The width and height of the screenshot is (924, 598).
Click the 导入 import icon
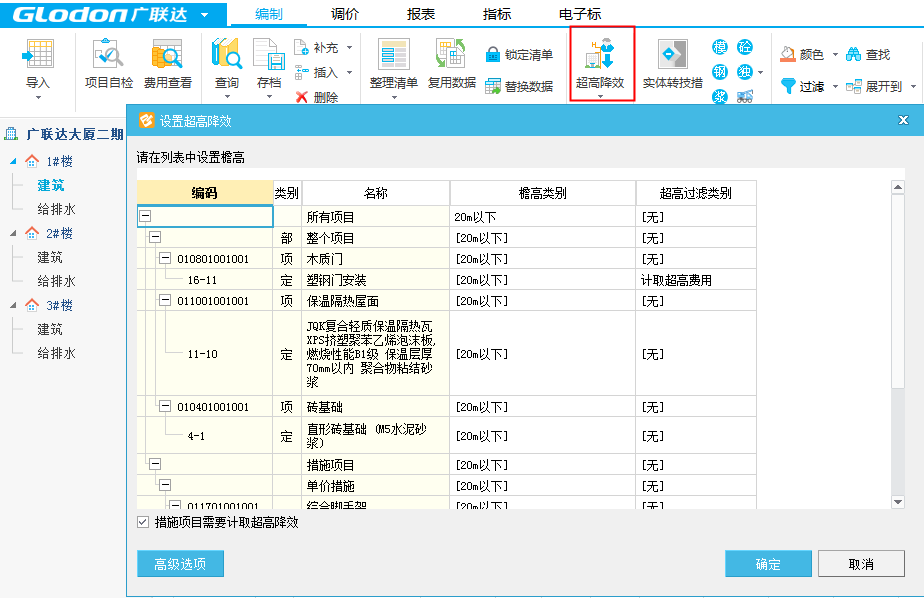[x=38, y=58]
